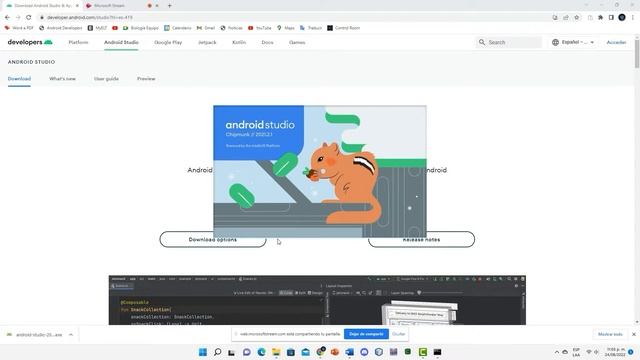
Task: Click the Download options button
Action: (213, 239)
